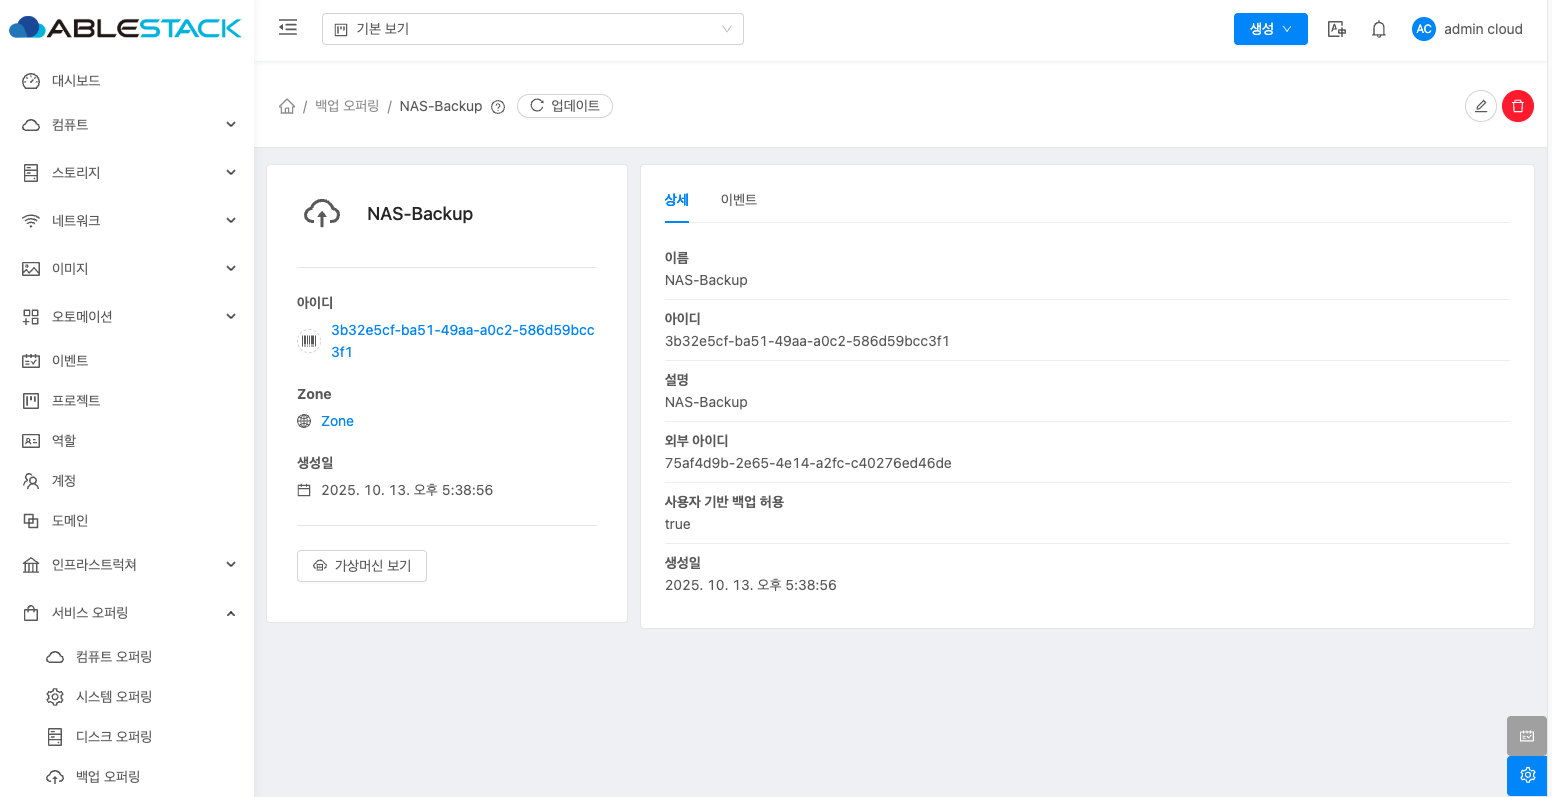Open the Zone link

coord(337,421)
